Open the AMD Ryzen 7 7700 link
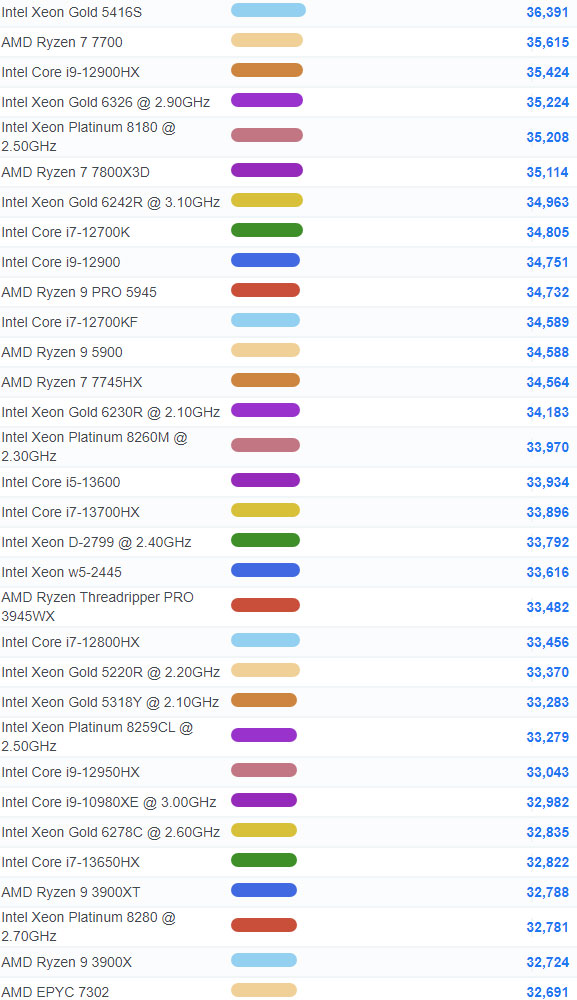 click(x=62, y=42)
